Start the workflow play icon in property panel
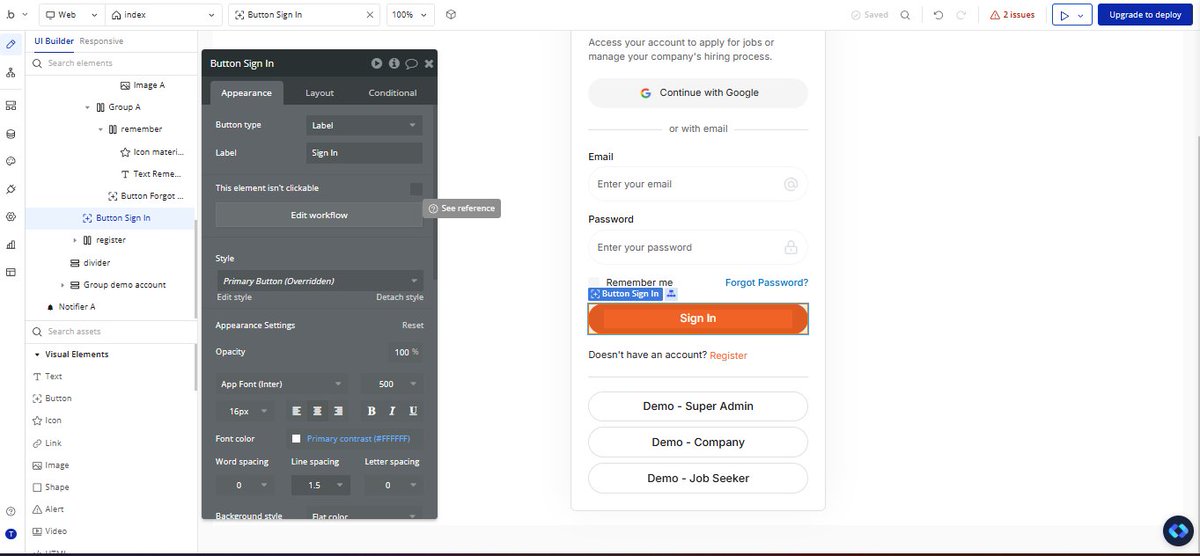 point(377,63)
